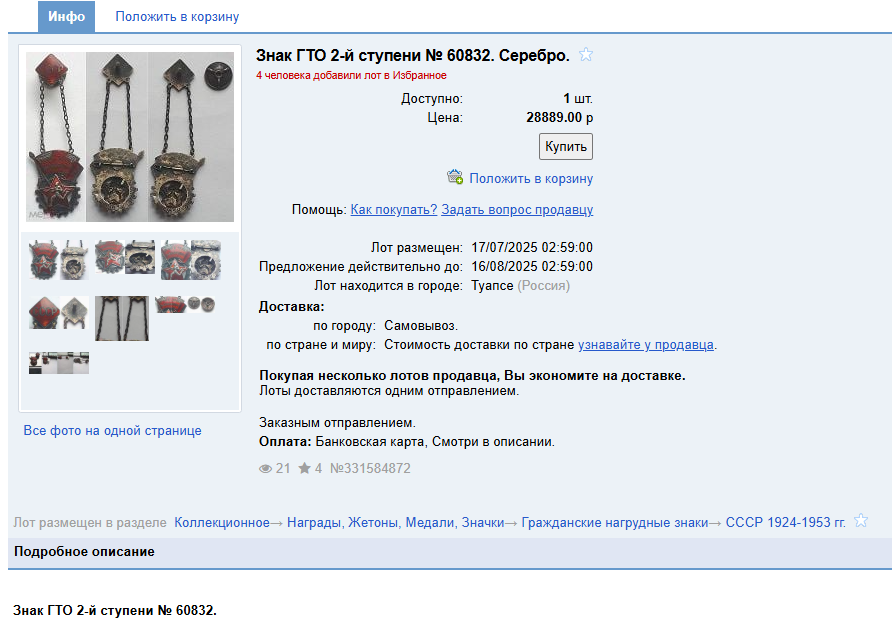Click the Купить button
The image size is (892, 629).
point(565,146)
